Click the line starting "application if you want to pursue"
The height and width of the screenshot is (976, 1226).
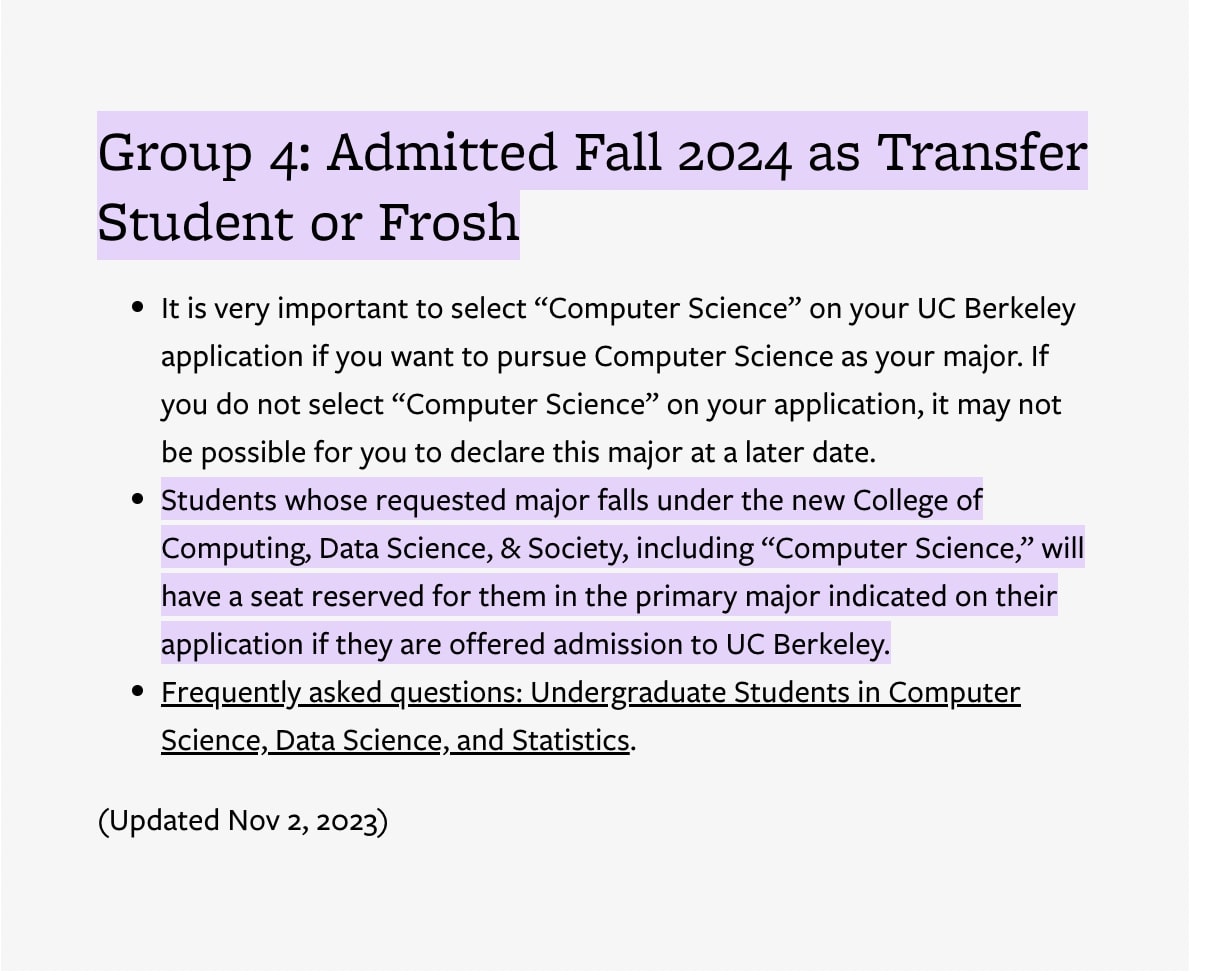tap(605, 356)
